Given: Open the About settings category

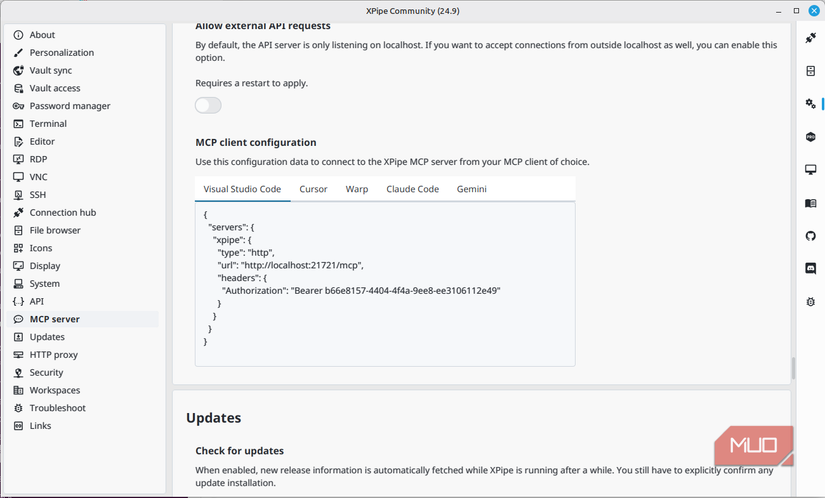Looking at the screenshot, I should point(83,35).
